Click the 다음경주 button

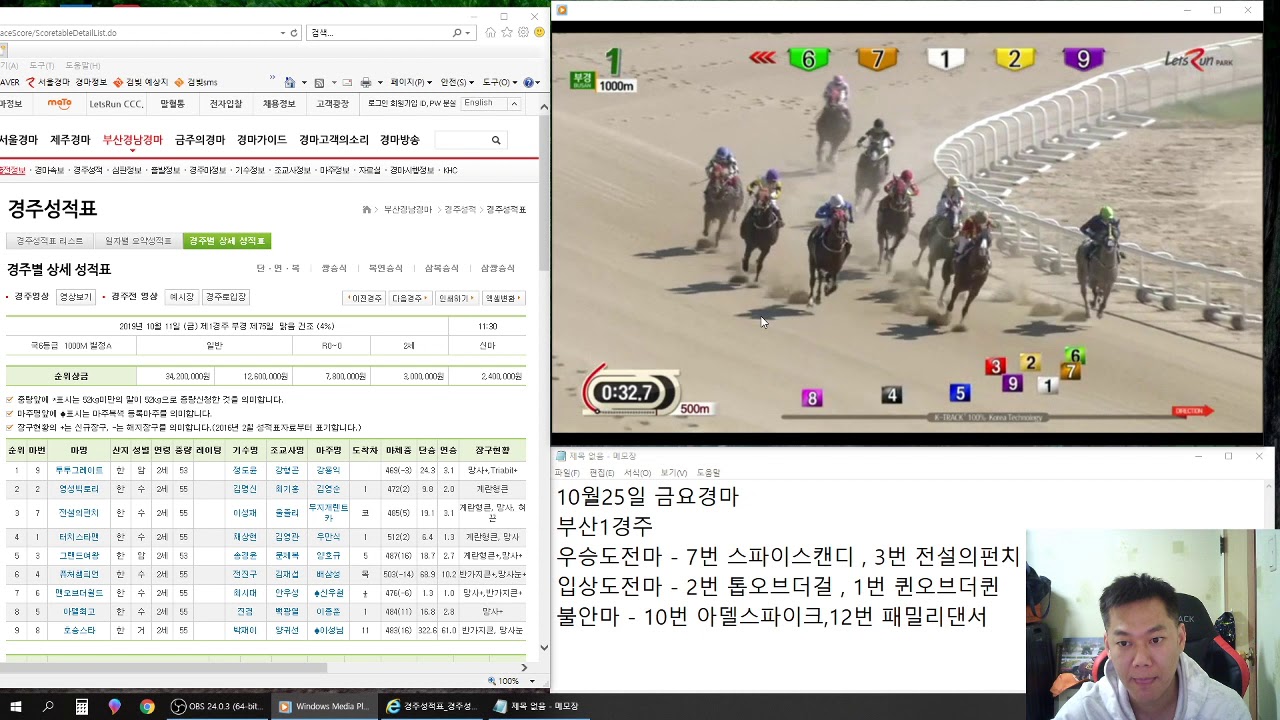tap(410, 298)
